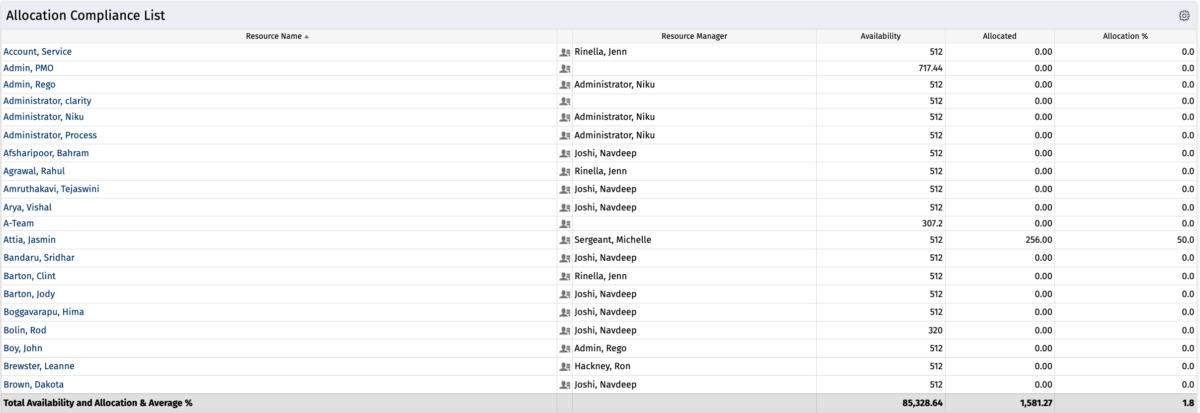This screenshot has height=413, width=1200.
Task: Select manager 'Hackney, Ron' cell
Action: (x=603, y=366)
